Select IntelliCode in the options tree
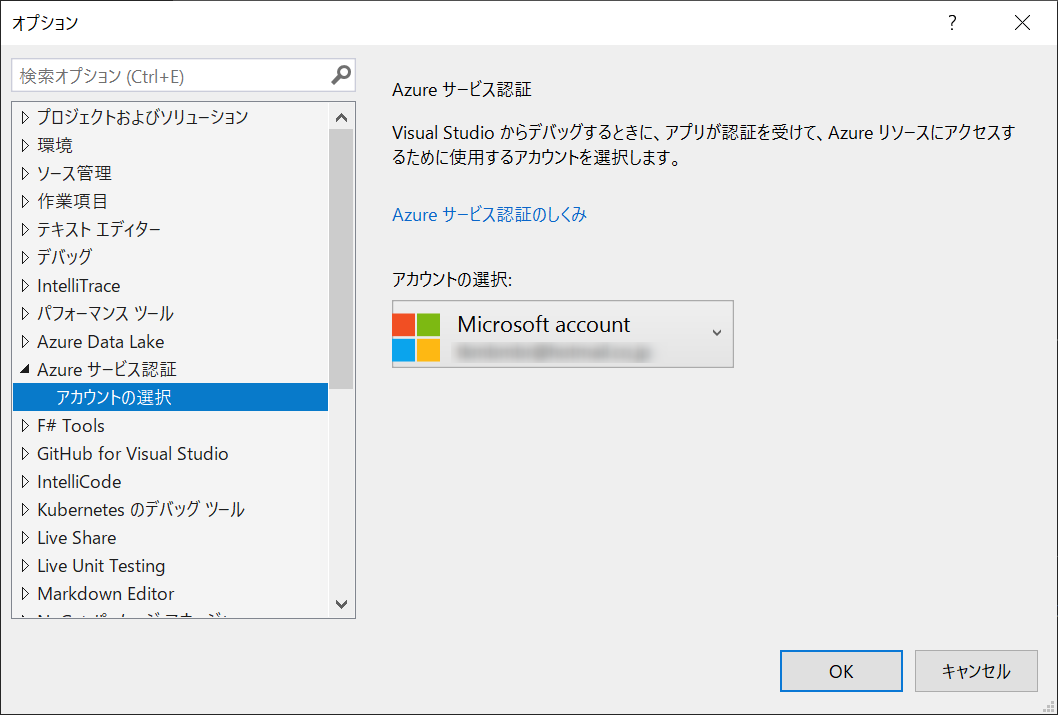 point(79,482)
